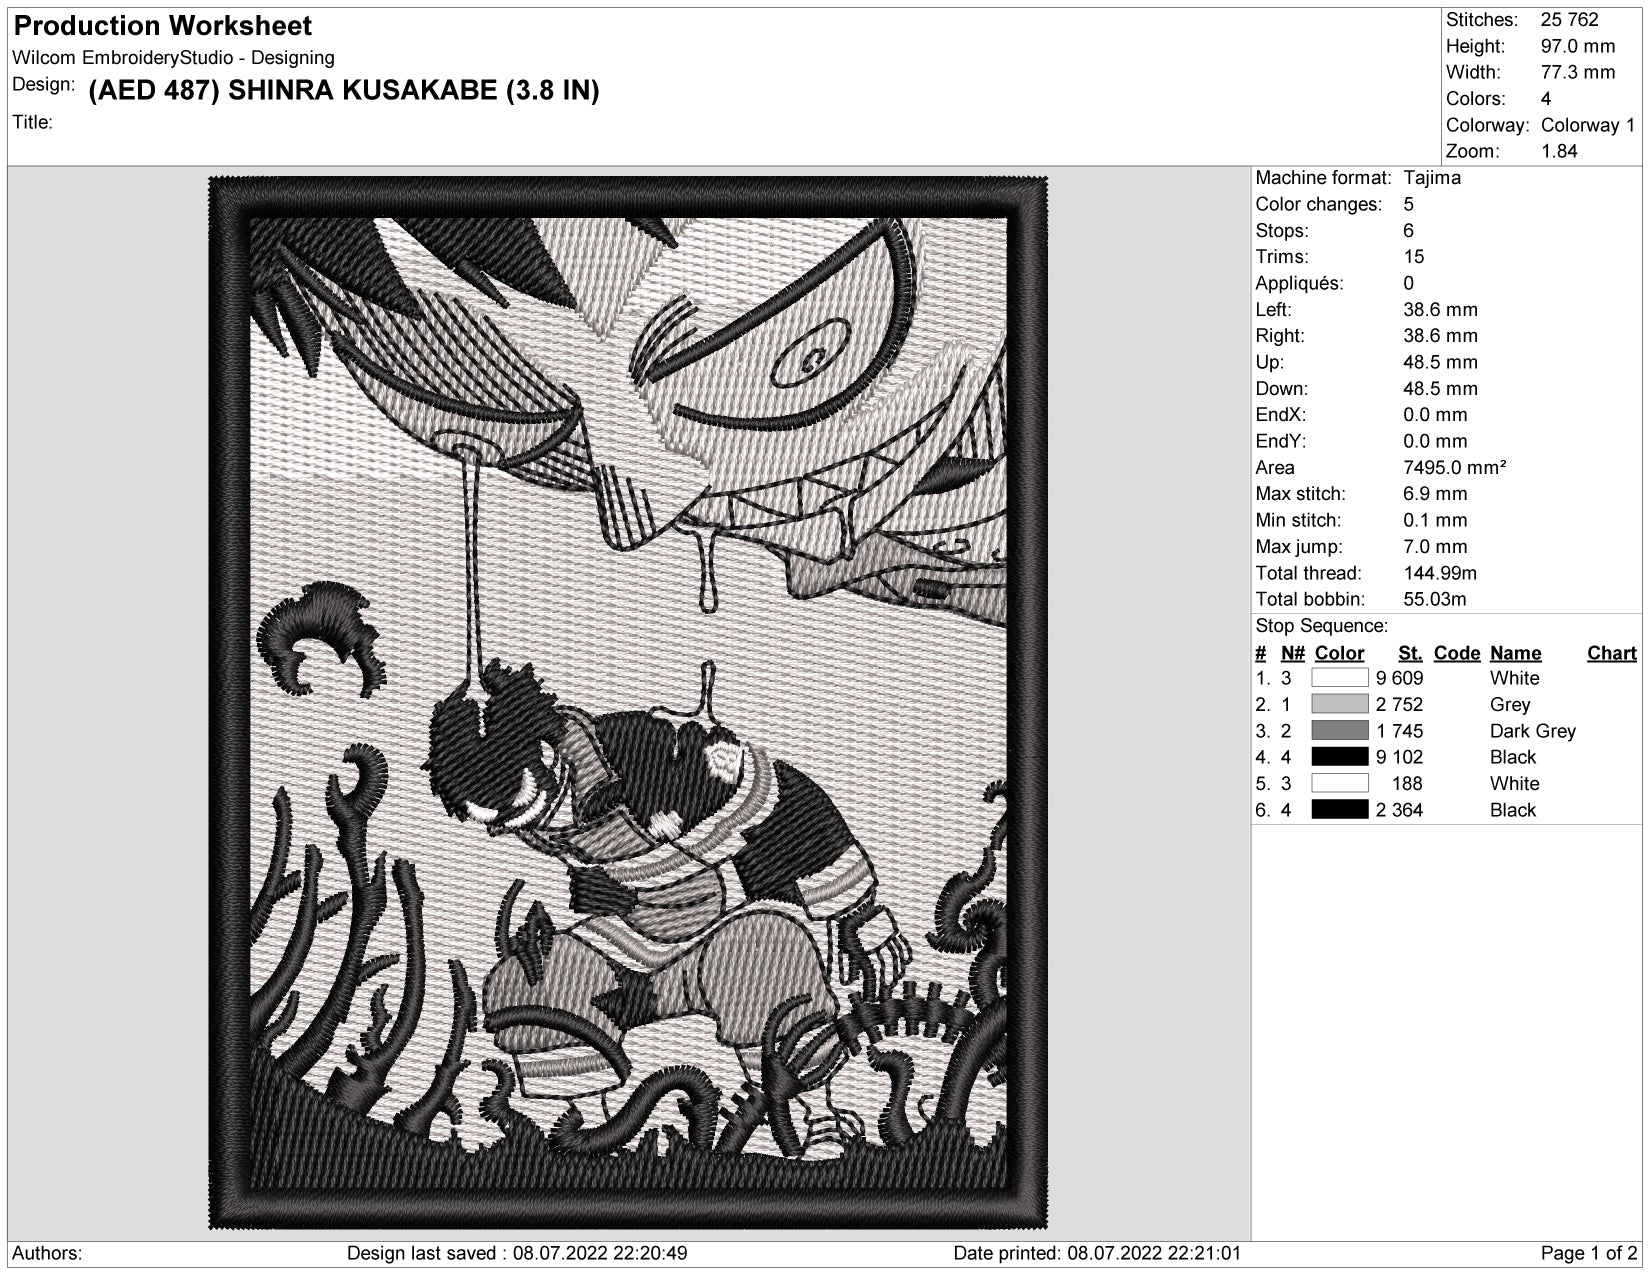Image resolution: width=1650 pixels, height=1275 pixels.
Task: Click the Machine format value 'Tajima'
Action: click(x=1431, y=178)
